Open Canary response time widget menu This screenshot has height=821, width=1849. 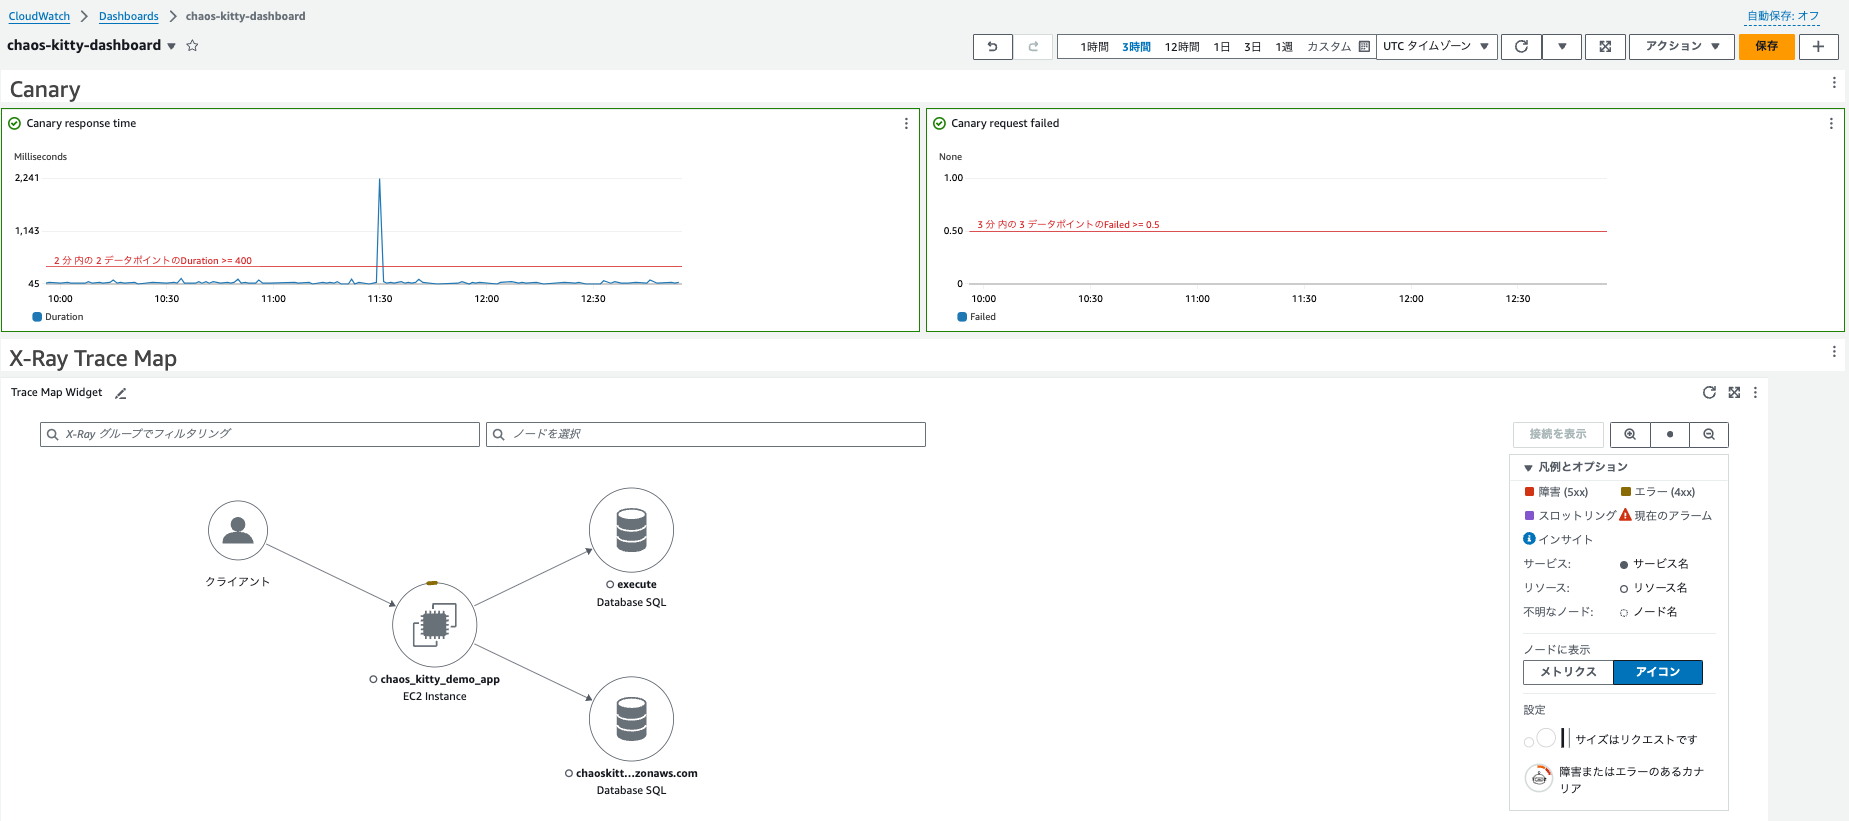tap(906, 124)
